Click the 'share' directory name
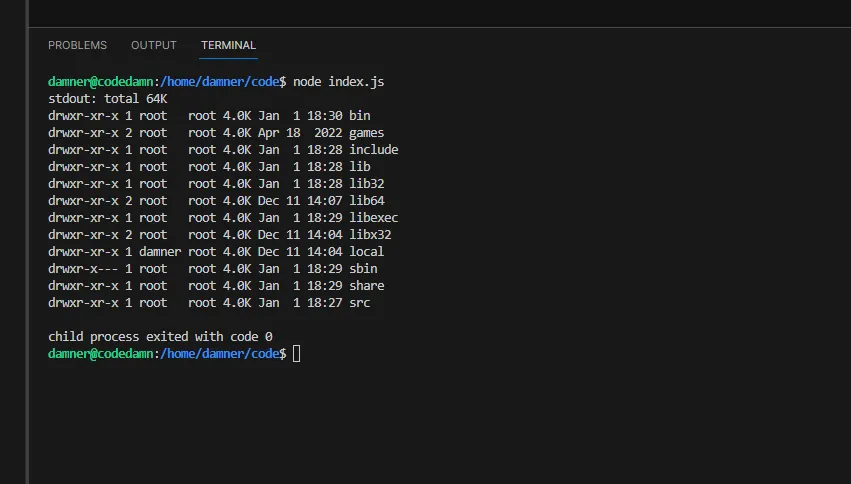Viewport: 851px width, 484px height. [x=366, y=285]
